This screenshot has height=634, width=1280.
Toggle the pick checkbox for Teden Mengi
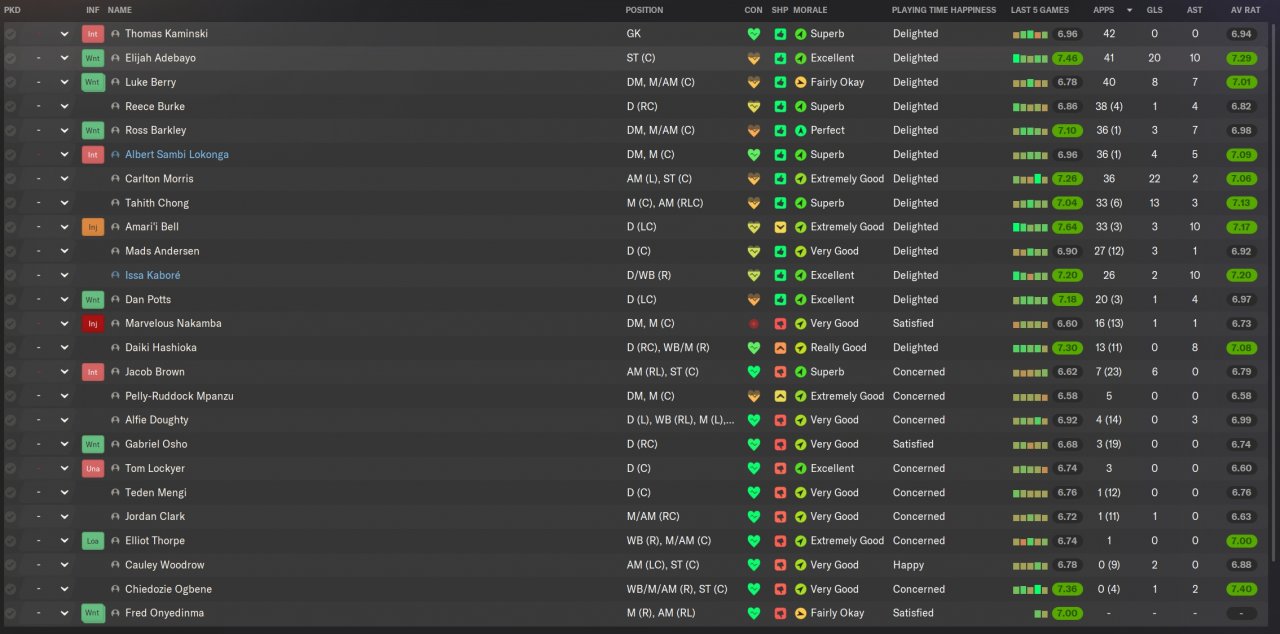pos(10,493)
